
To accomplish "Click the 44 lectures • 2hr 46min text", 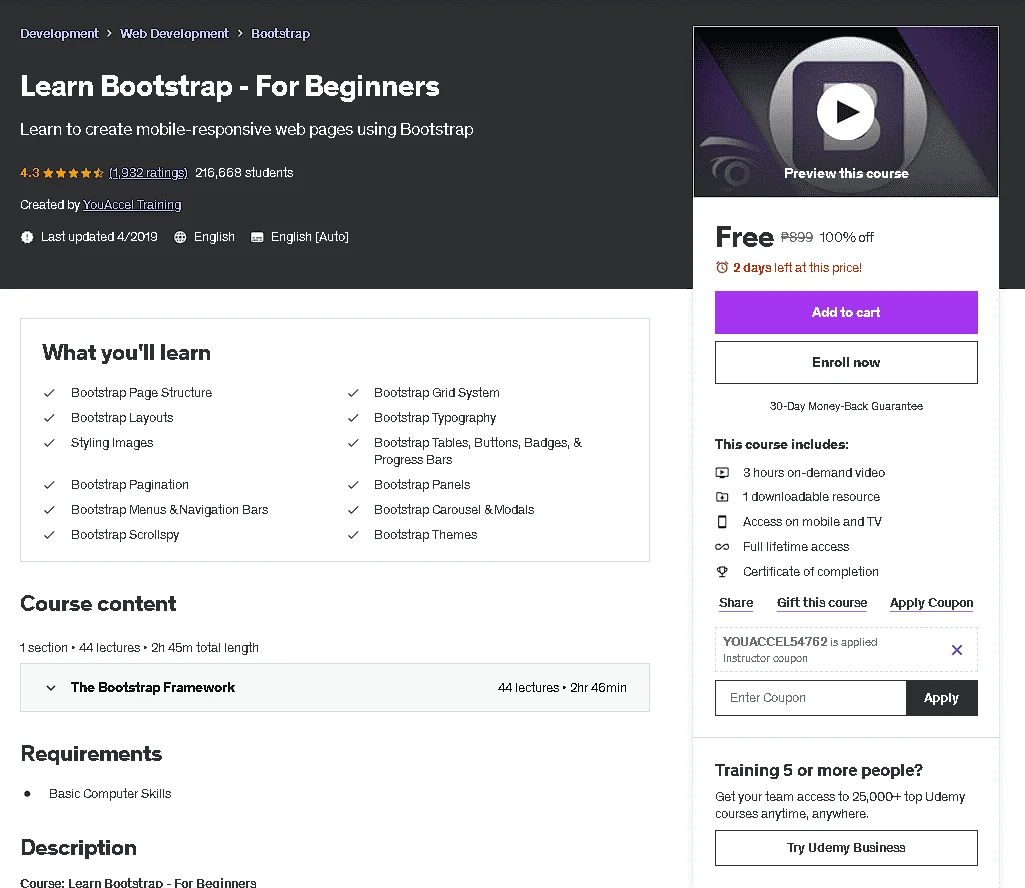I will 562,687.
